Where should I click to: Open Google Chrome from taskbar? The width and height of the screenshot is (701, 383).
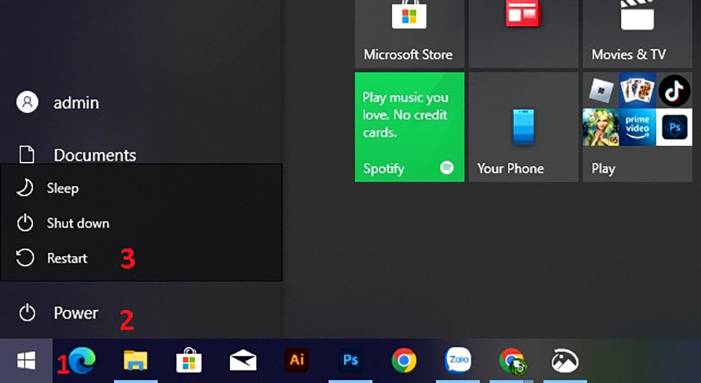404,360
